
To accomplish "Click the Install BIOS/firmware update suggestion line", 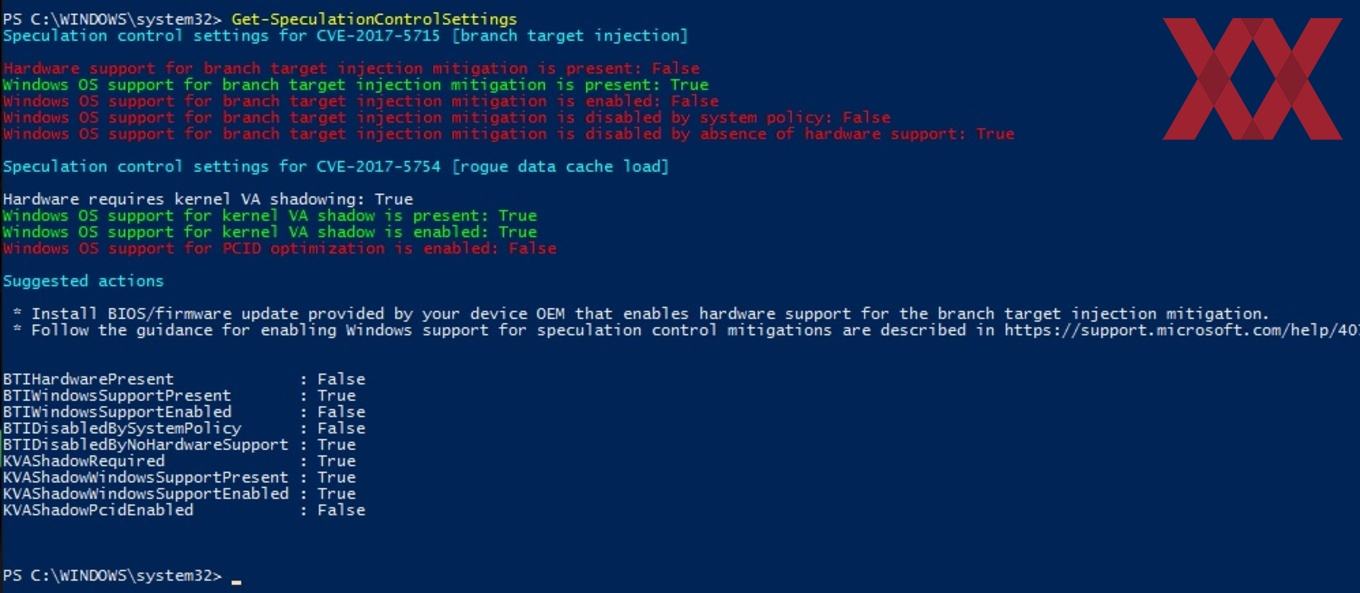I will (x=641, y=314).
